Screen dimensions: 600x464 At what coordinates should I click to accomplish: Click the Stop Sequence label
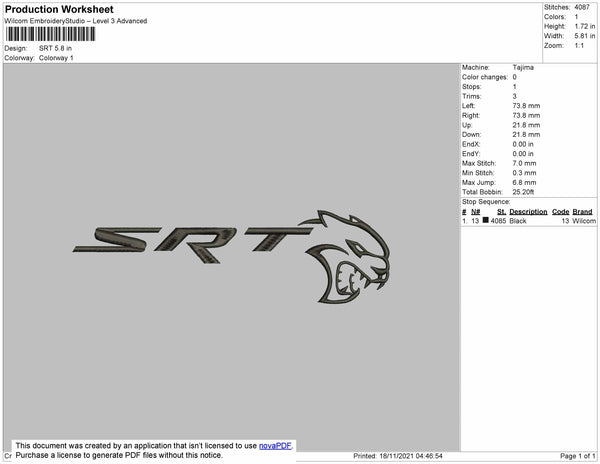click(x=486, y=202)
